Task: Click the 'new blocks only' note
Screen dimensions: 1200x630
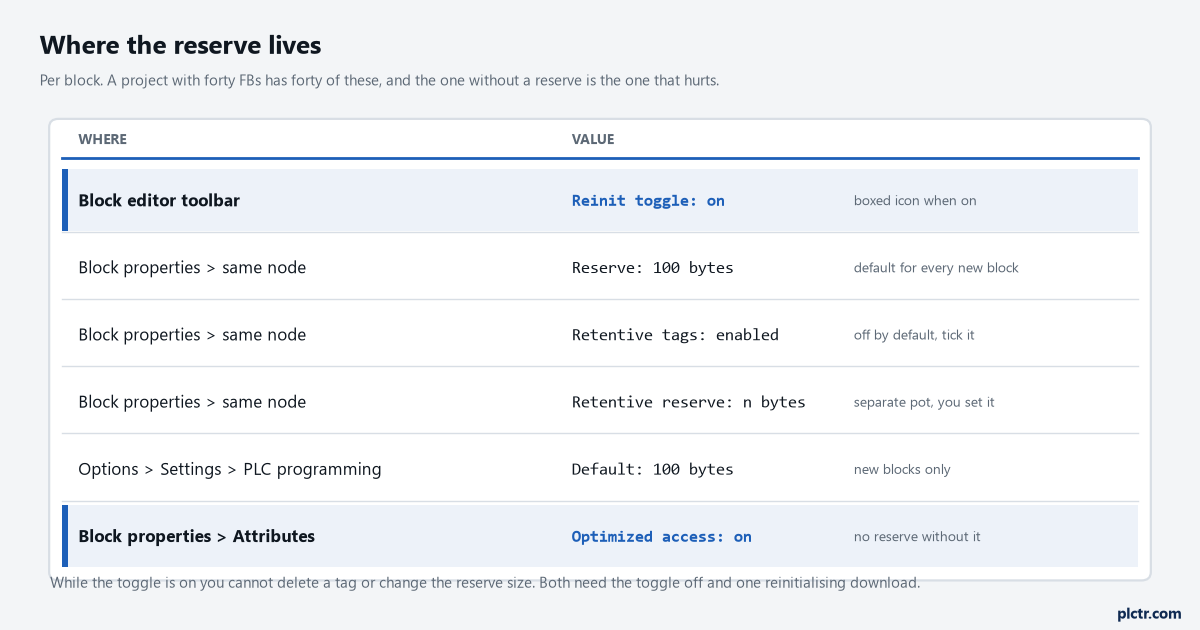Action: point(902,469)
